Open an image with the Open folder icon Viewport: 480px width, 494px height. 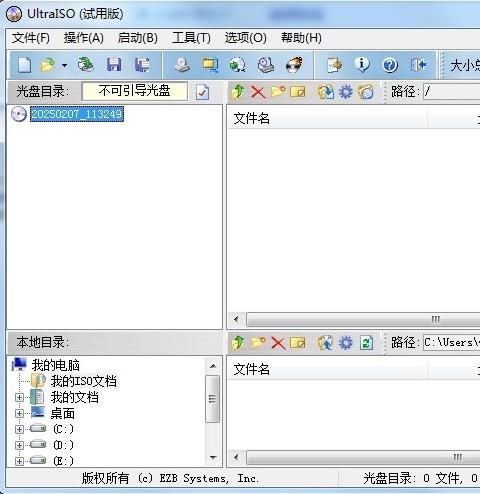(x=47, y=65)
